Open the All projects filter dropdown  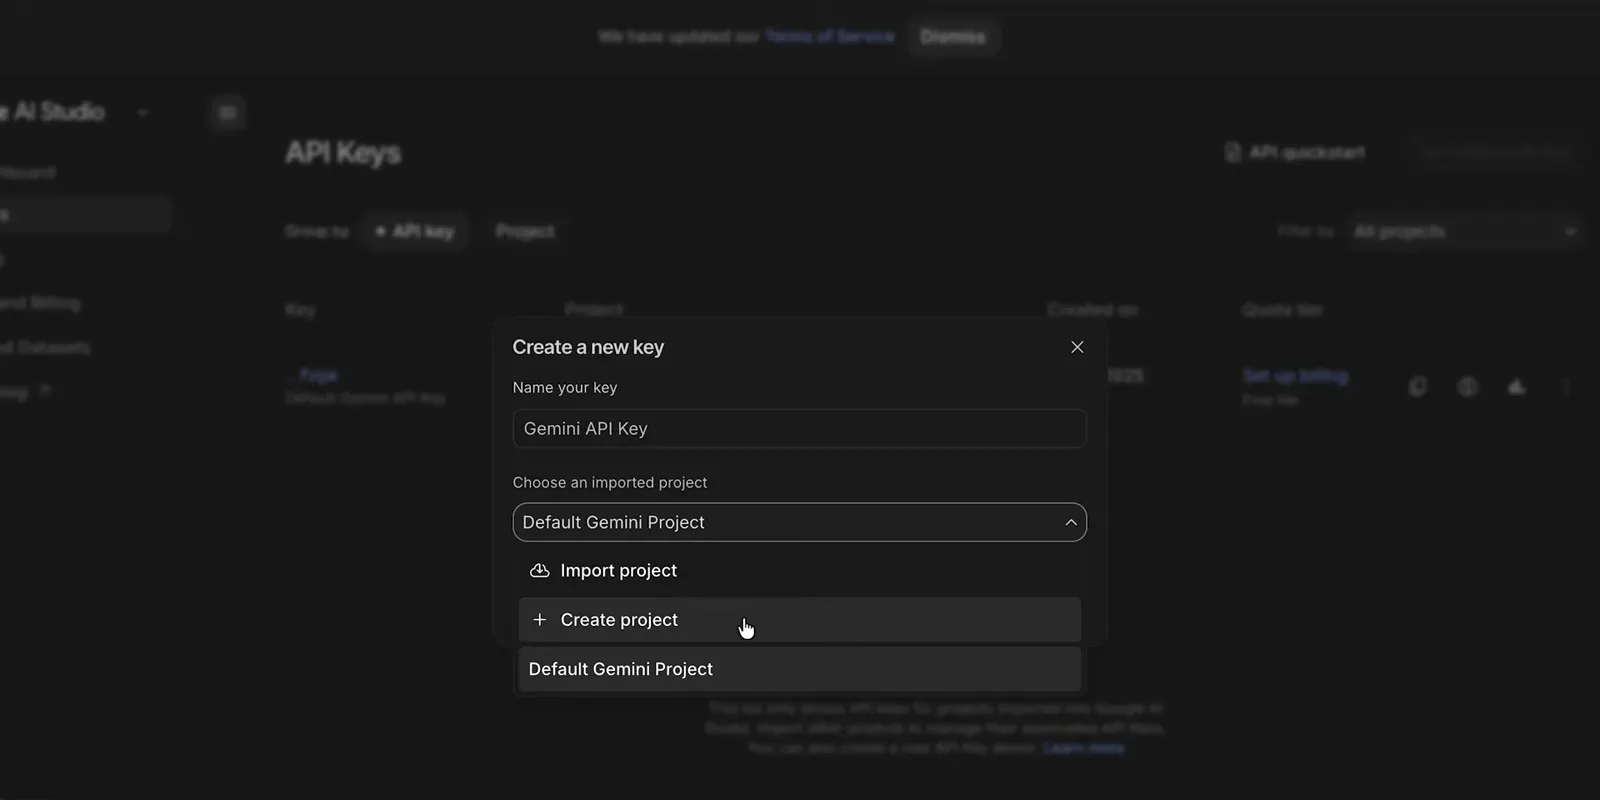(x=1464, y=232)
